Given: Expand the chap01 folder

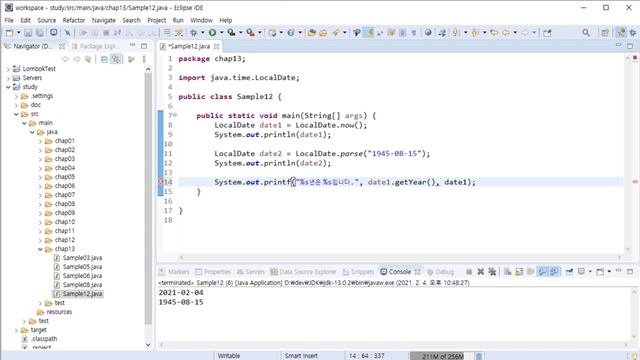Looking at the screenshot, I should pyautogui.click(x=40, y=141).
